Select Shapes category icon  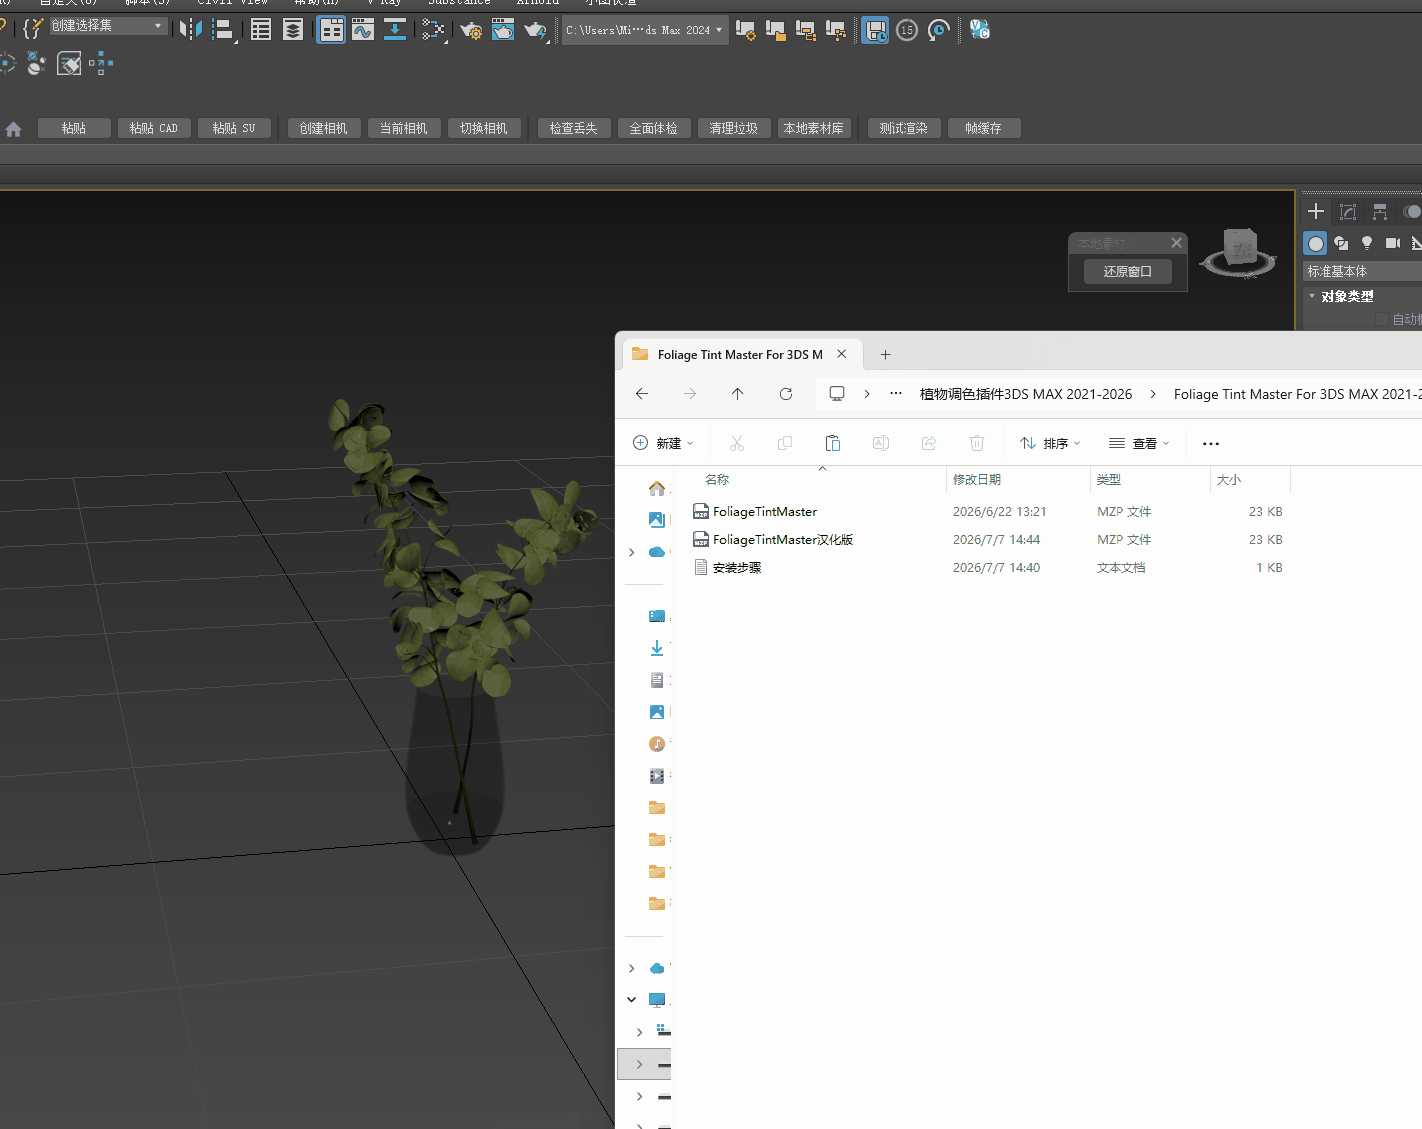(1341, 243)
